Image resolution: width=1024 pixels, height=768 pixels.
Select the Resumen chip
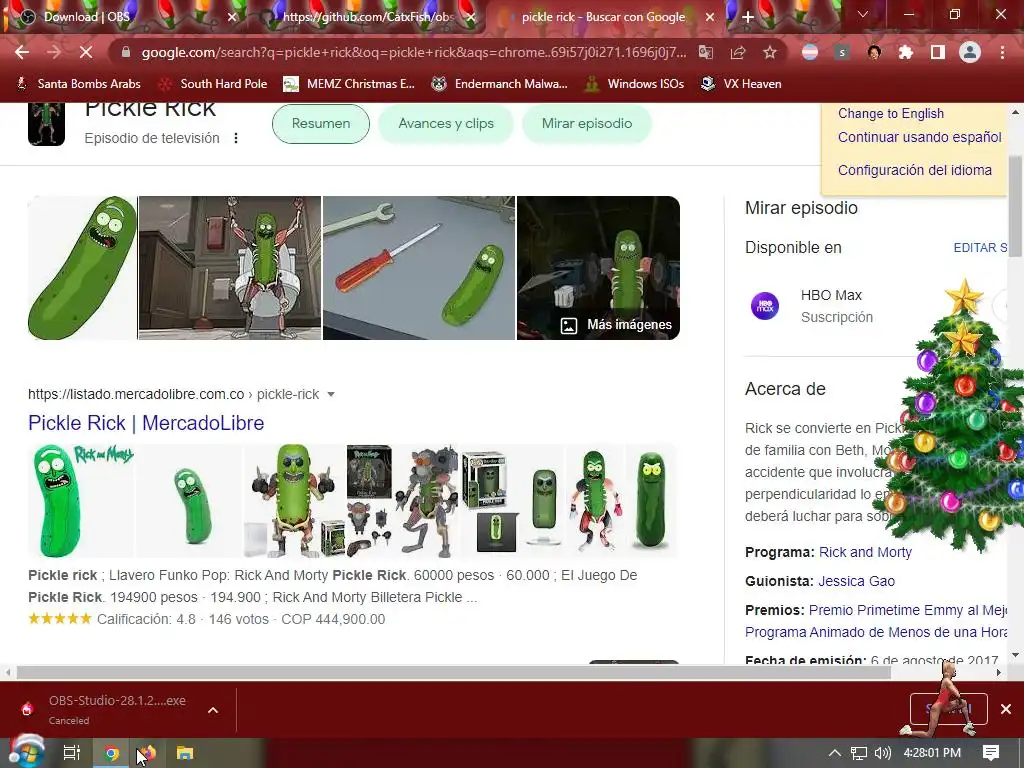coord(321,123)
